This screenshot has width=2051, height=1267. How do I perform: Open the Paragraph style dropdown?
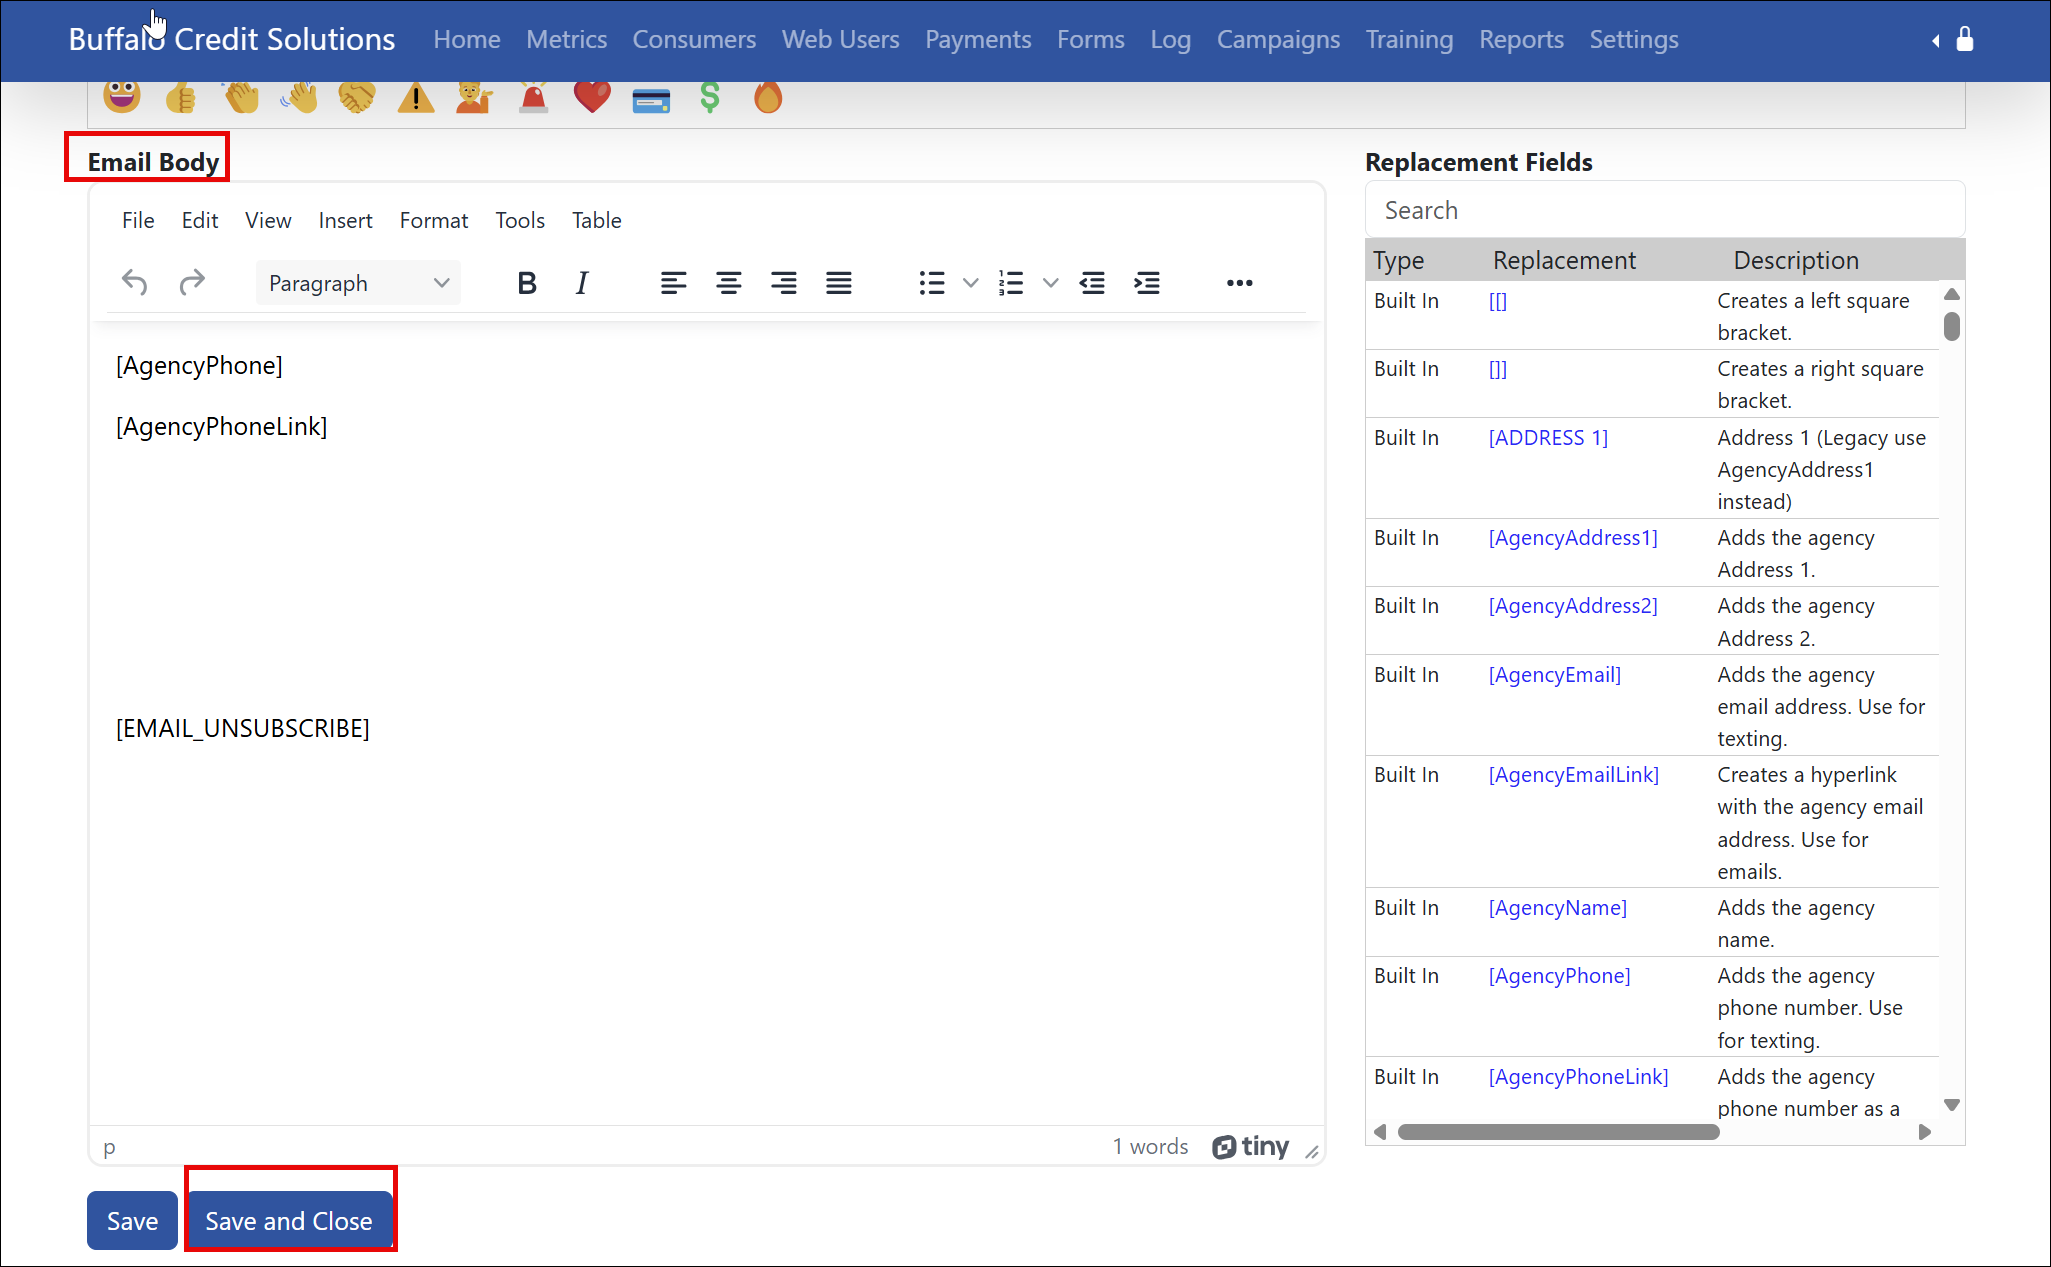(358, 283)
